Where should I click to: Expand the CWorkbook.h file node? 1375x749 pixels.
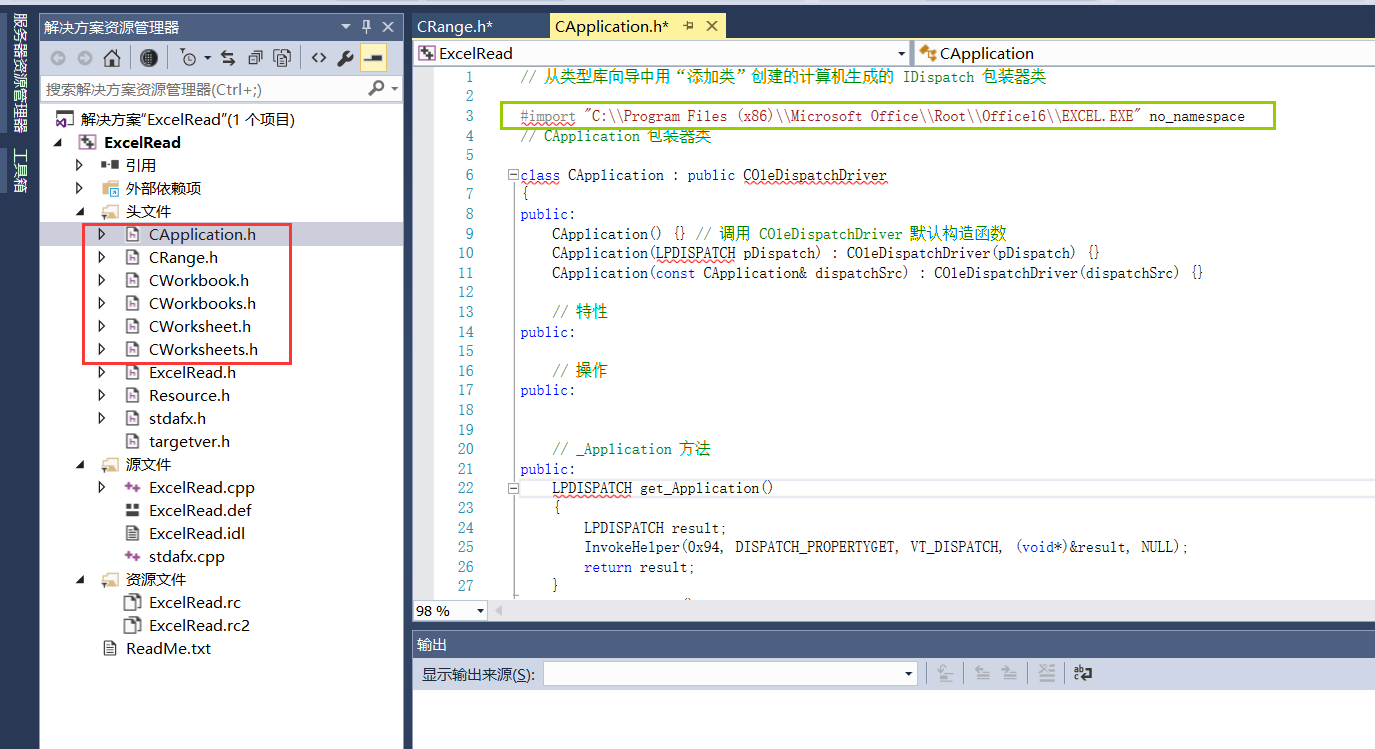click(x=102, y=280)
